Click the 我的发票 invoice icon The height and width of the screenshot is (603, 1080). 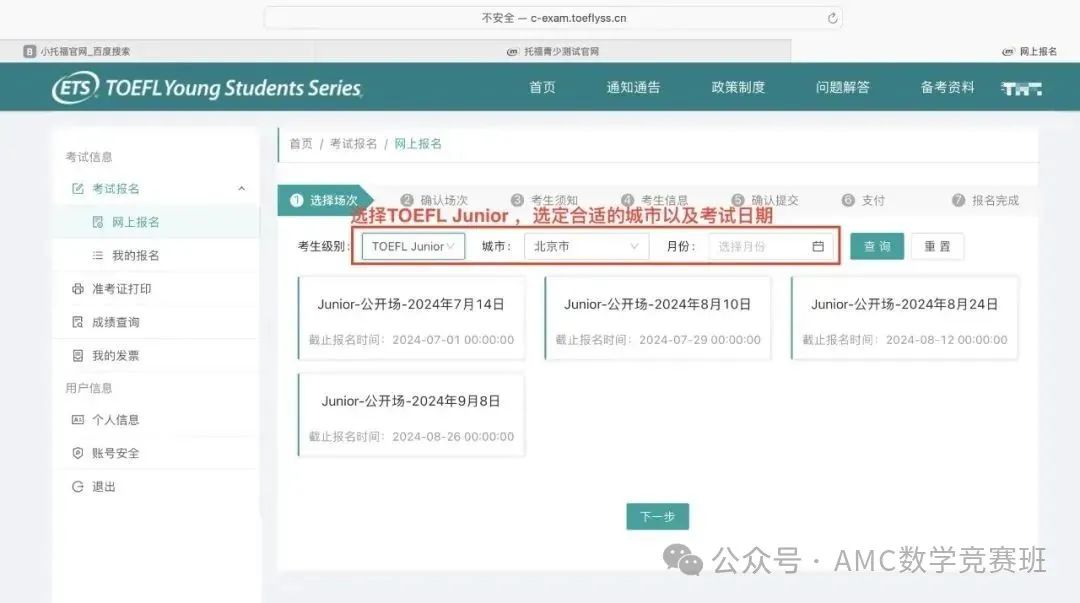coord(78,356)
